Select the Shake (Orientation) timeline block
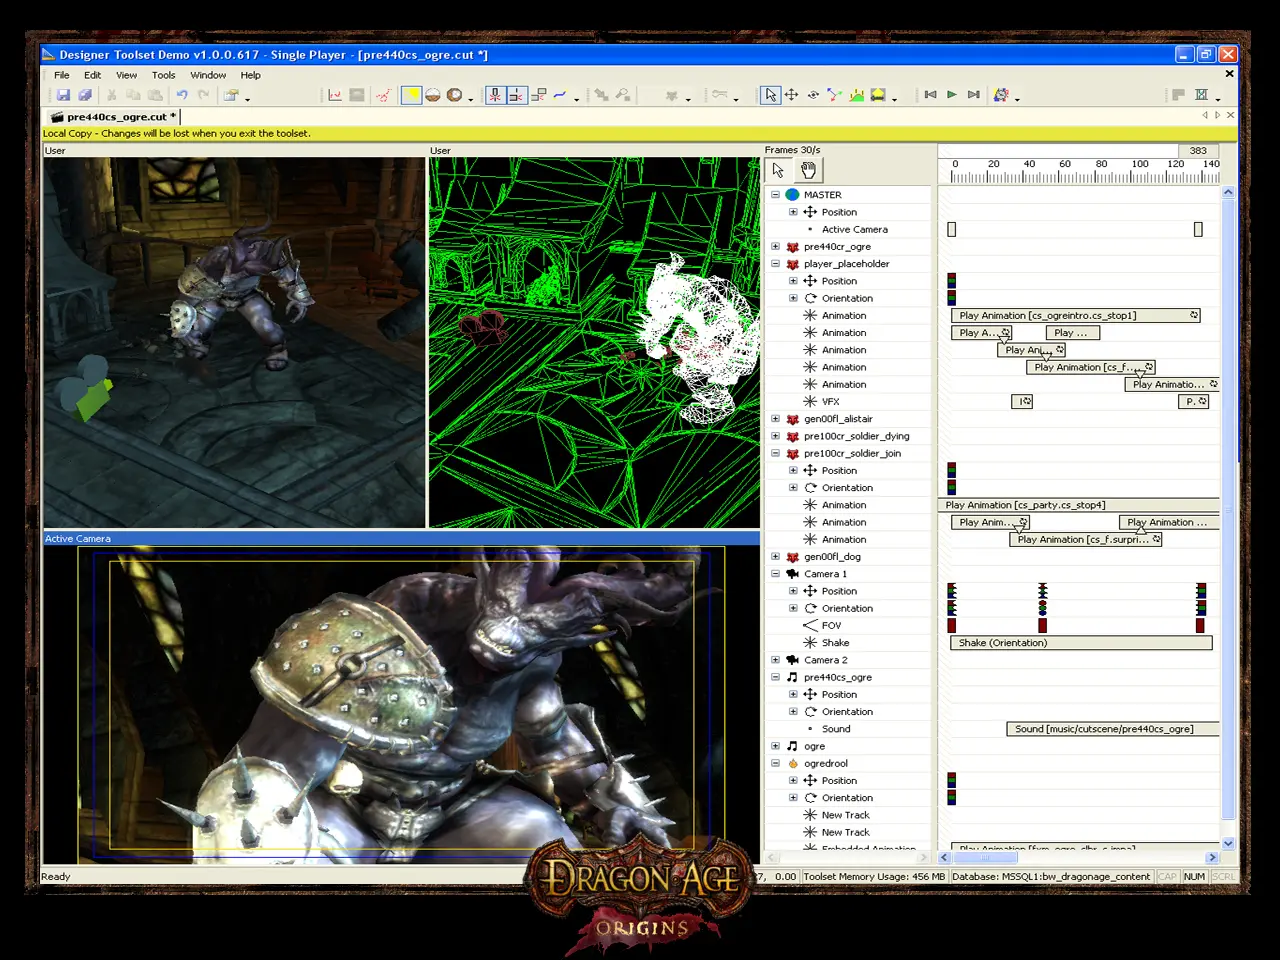 click(1081, 643)
